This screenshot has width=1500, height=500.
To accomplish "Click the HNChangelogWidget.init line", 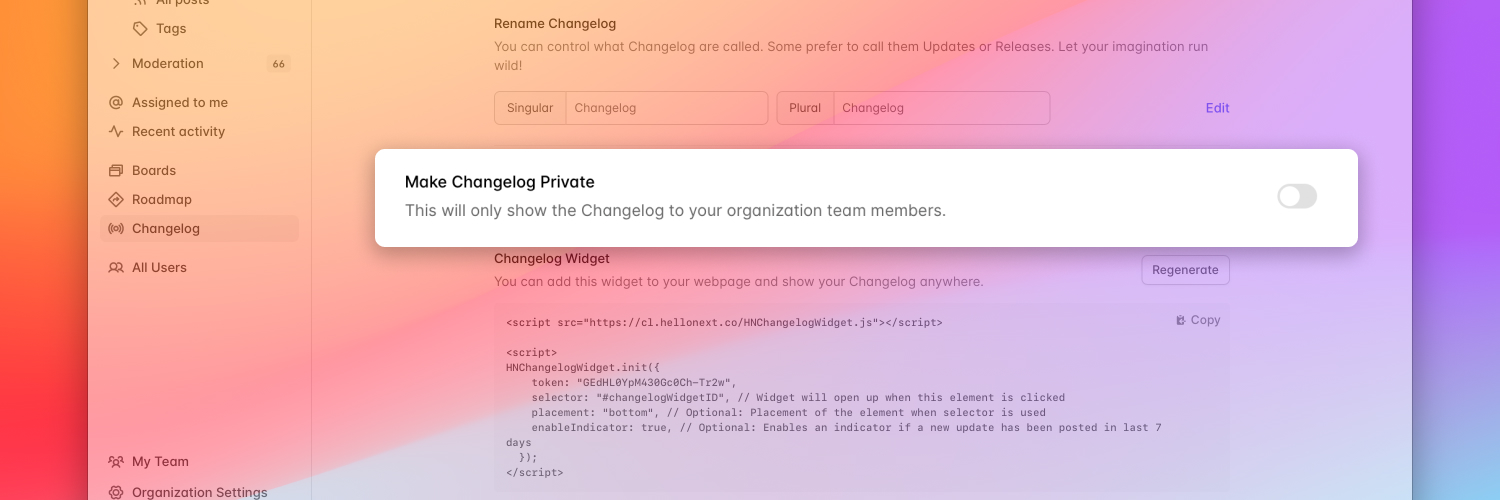I will [x=583, y=367].
